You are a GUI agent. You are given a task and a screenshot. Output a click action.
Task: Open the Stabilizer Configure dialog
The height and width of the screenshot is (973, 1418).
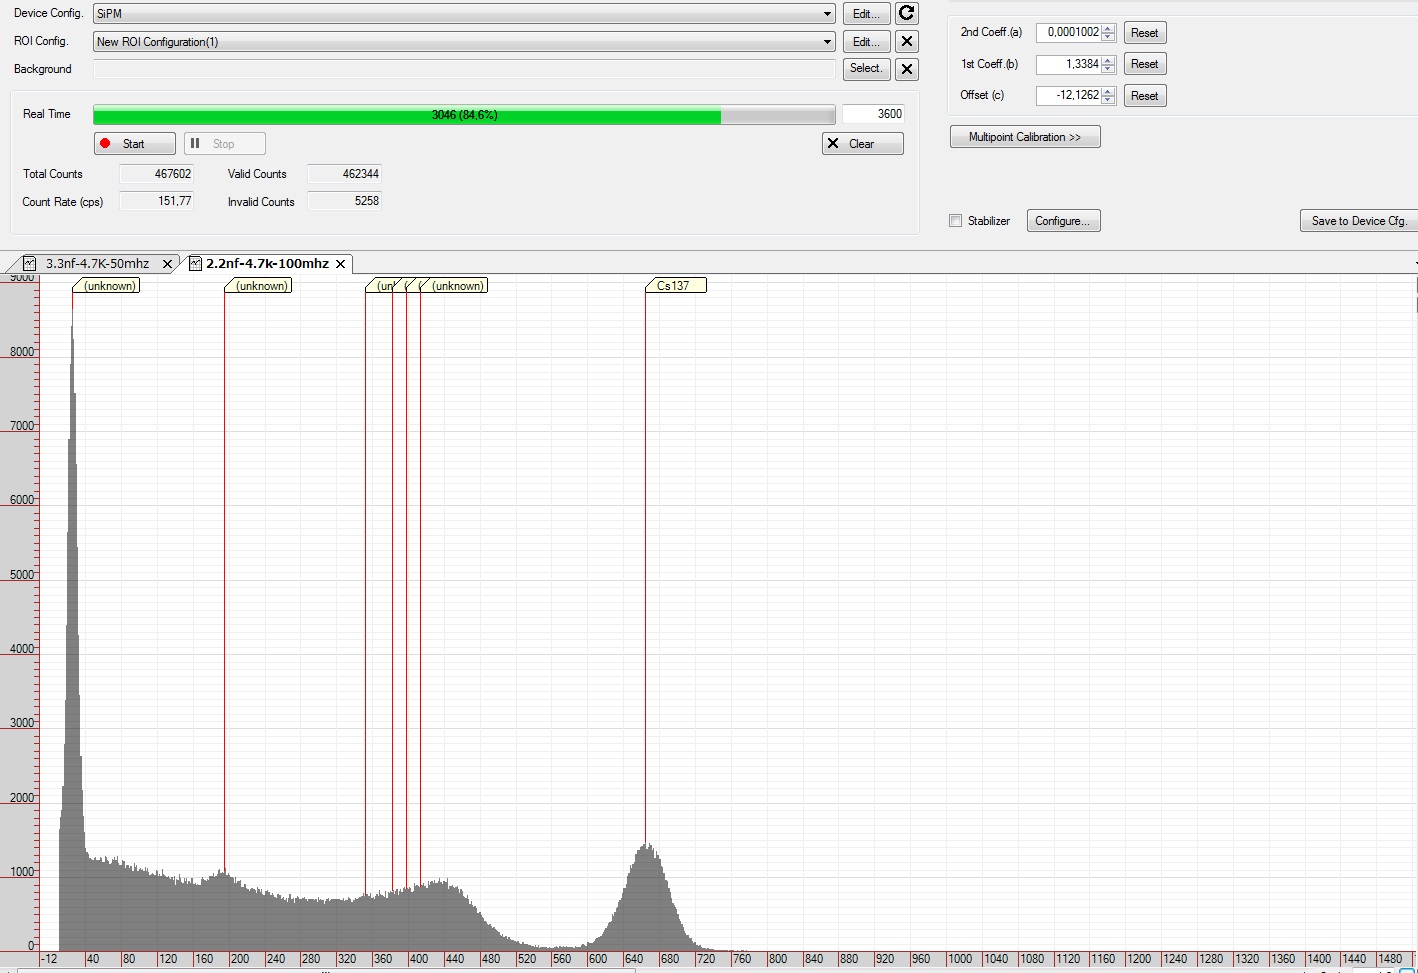pos(1063,221)
